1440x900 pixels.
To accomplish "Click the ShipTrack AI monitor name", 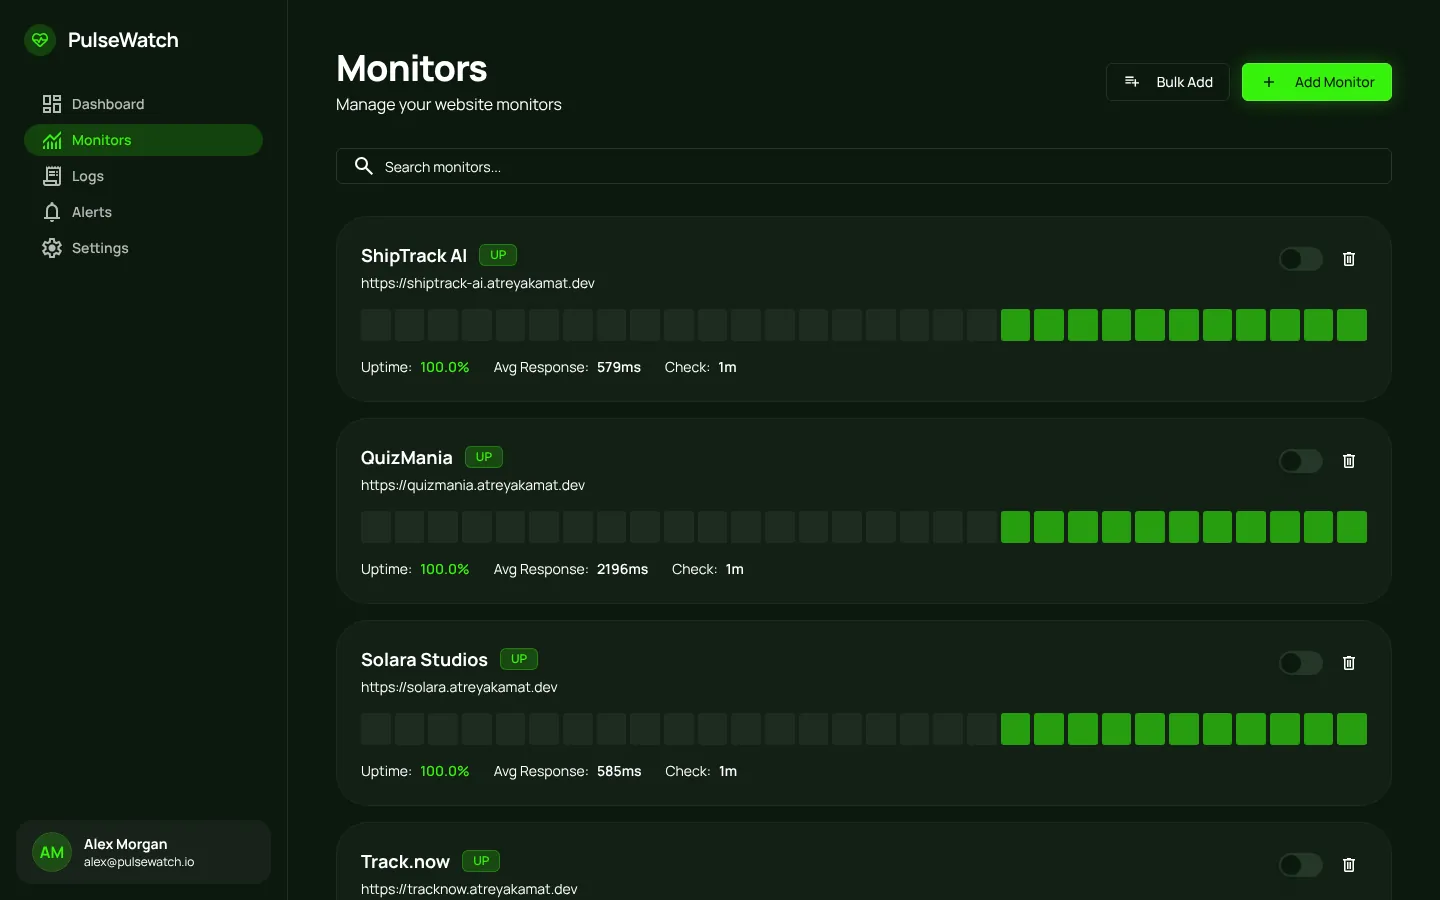I will tap(414, 255).
